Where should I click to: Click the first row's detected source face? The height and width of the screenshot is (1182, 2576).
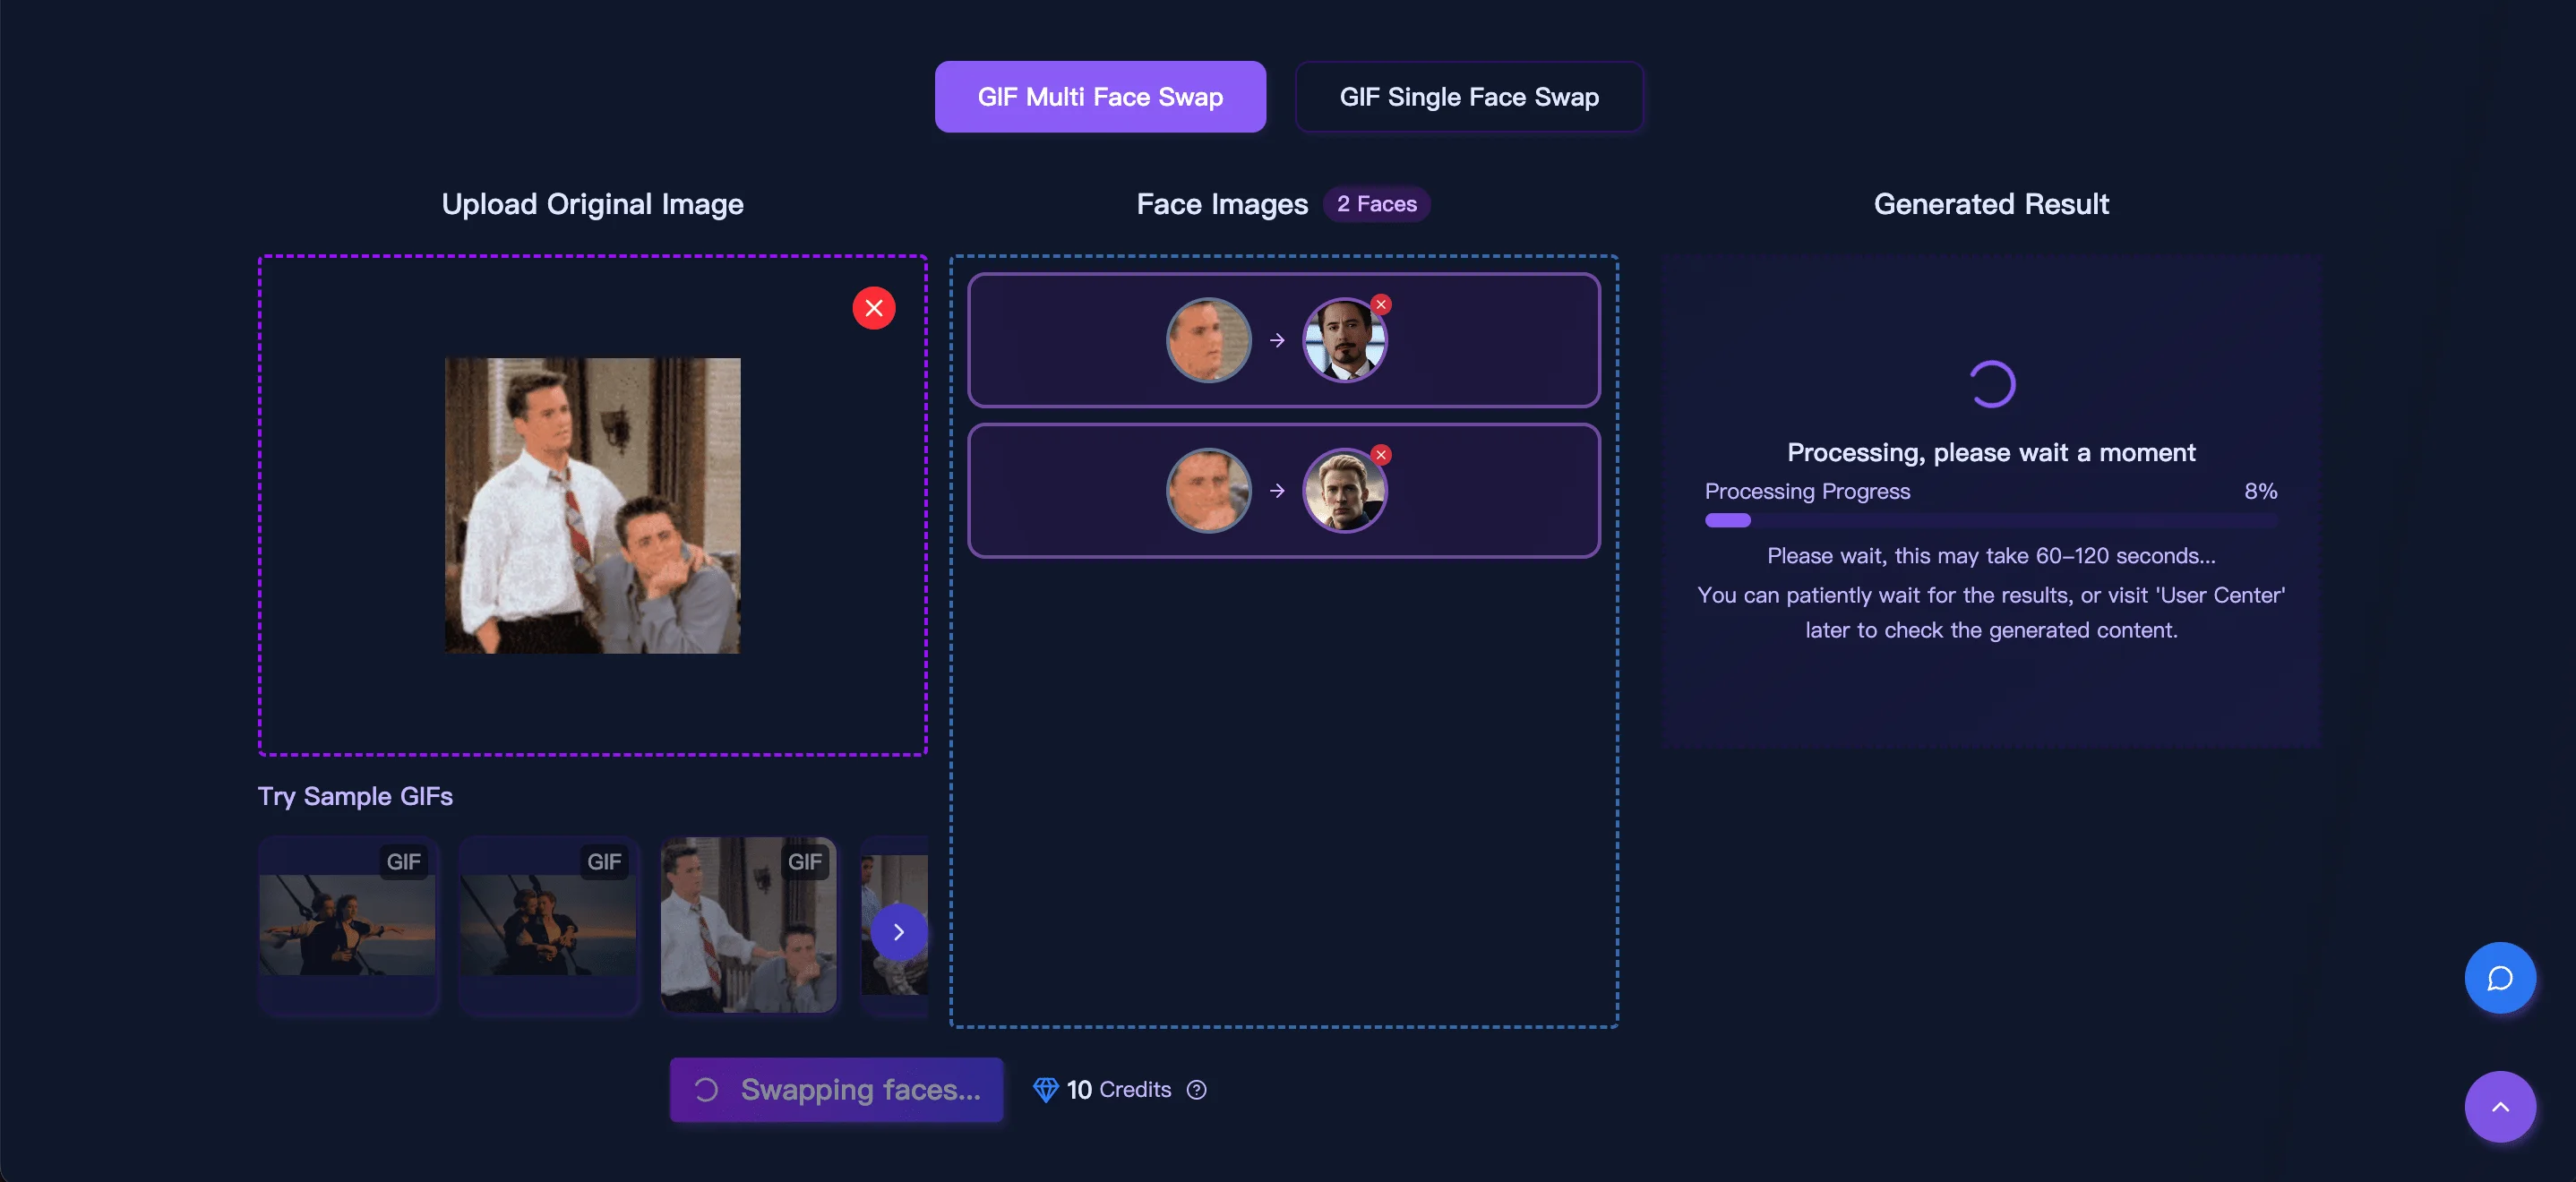click(x=1208, y=340)
